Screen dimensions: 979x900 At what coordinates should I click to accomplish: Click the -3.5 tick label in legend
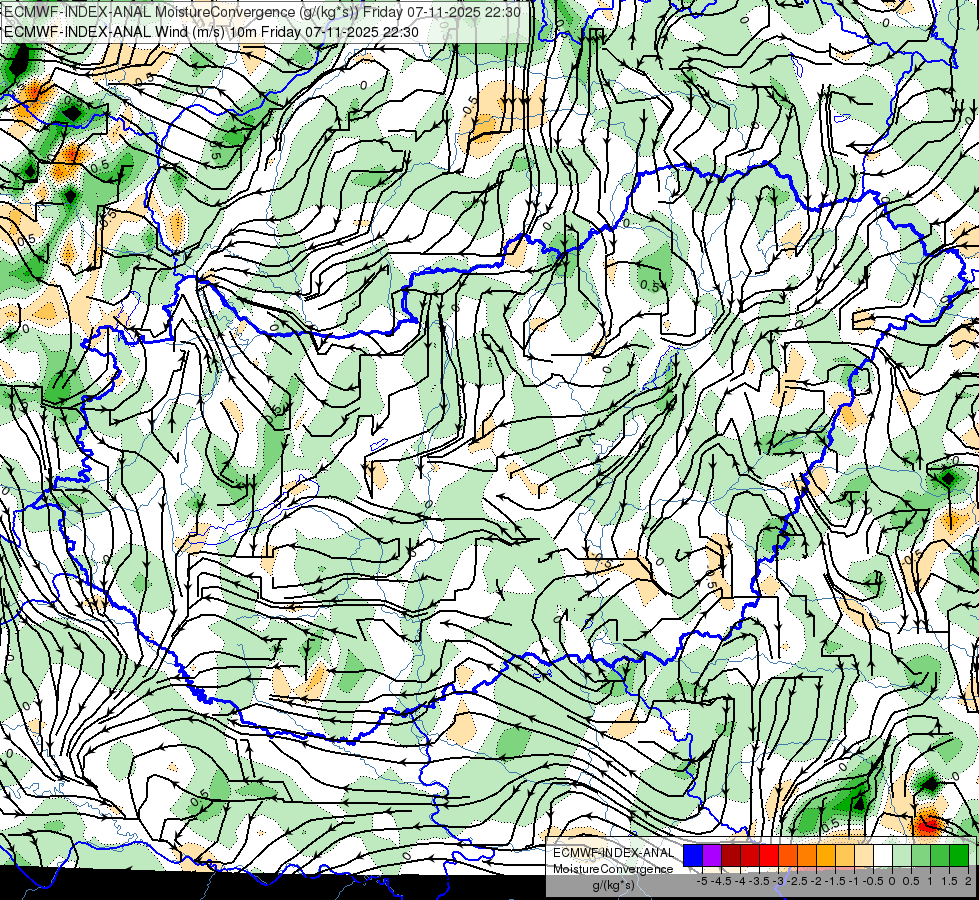(x=759, y=881)
